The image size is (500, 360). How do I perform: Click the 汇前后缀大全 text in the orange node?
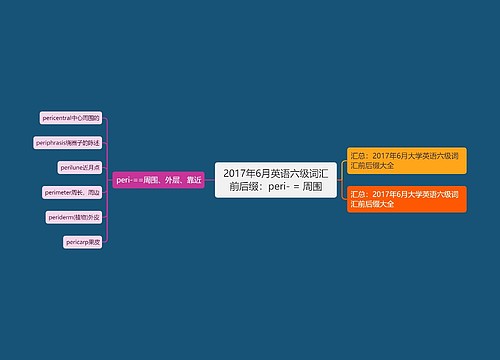[372, 204]
